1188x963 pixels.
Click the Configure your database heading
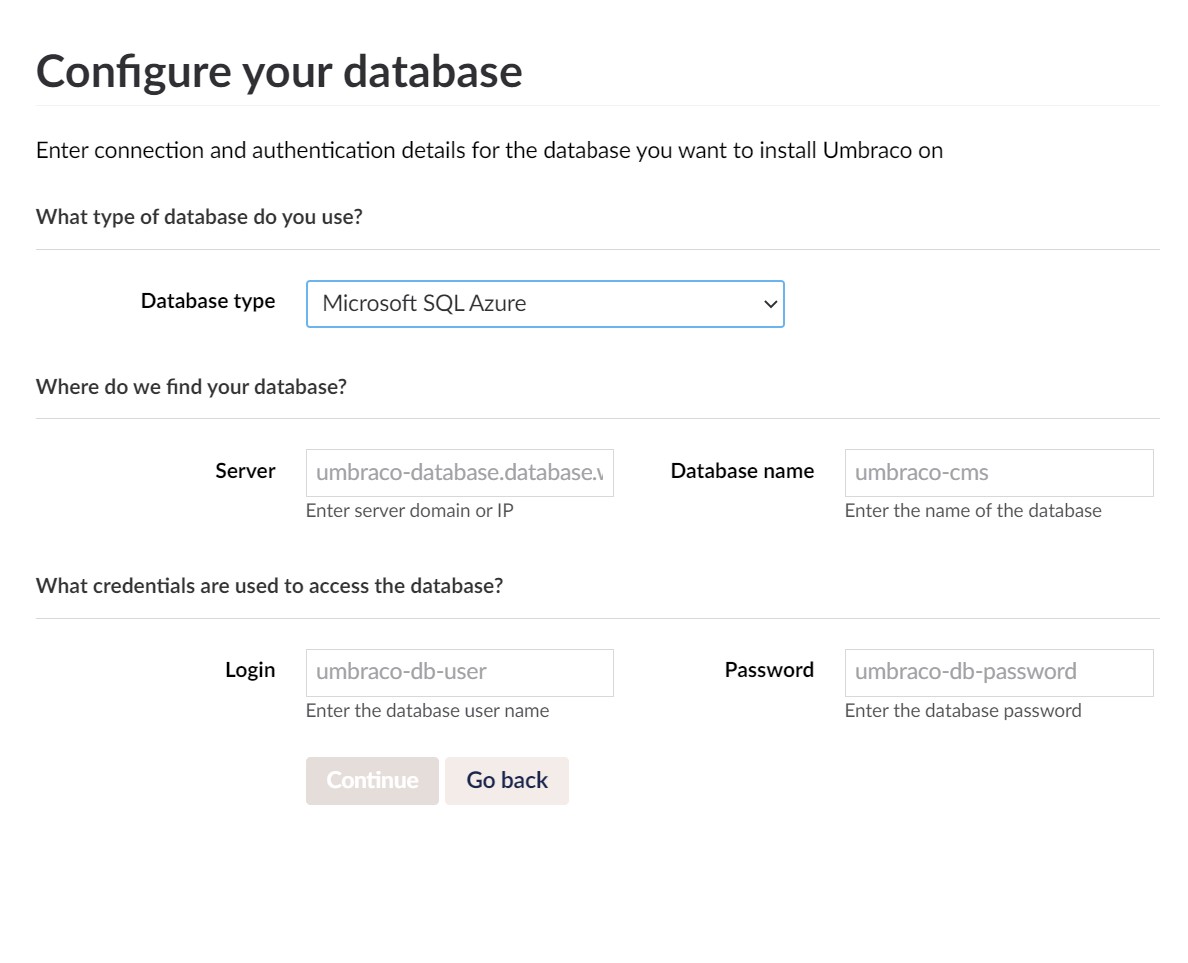coord(279,70)
